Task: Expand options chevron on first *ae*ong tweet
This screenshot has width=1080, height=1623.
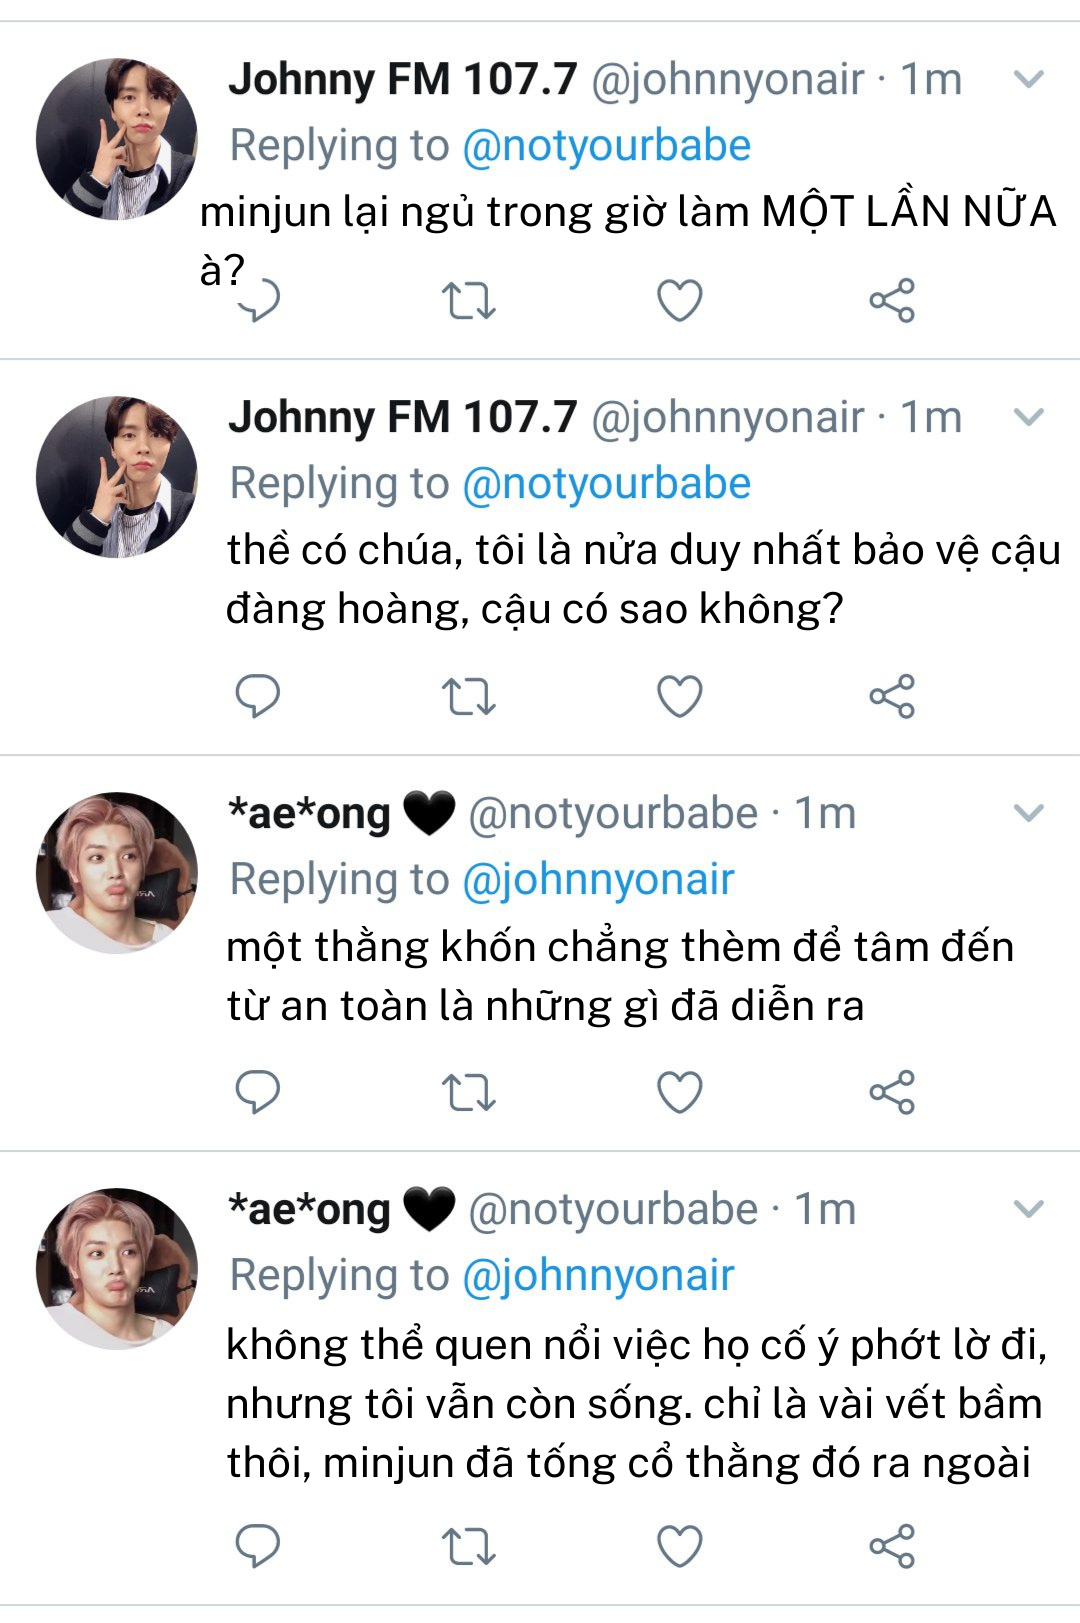Action: (1028, 813)
